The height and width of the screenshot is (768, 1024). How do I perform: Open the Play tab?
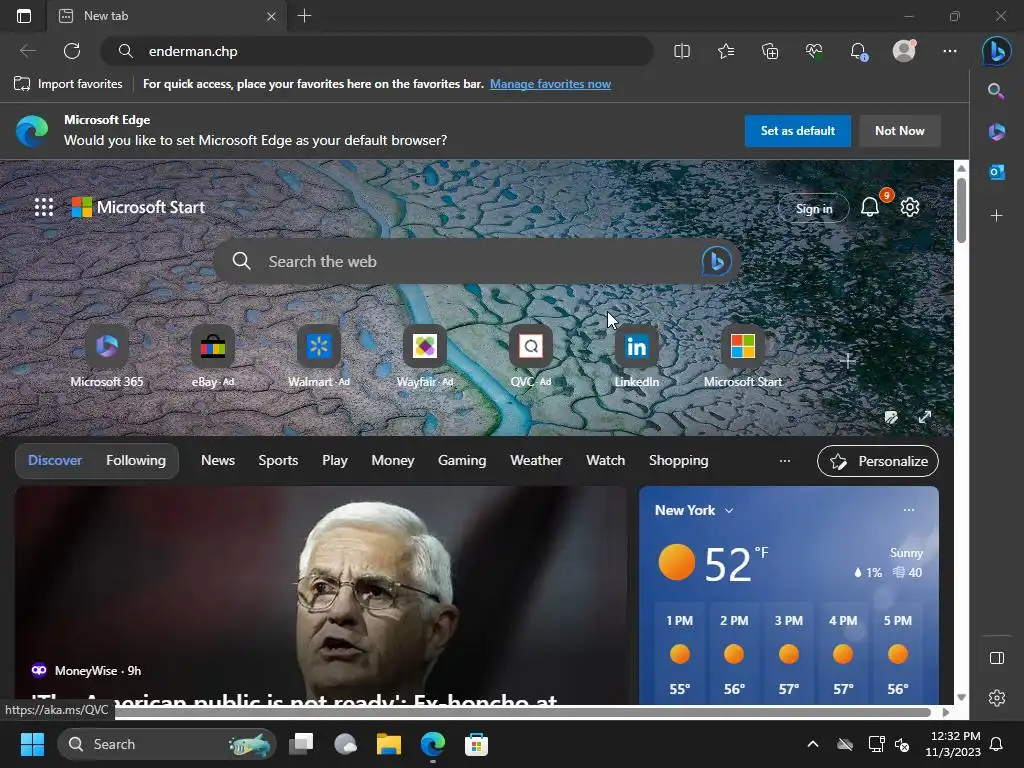(335, 460)
